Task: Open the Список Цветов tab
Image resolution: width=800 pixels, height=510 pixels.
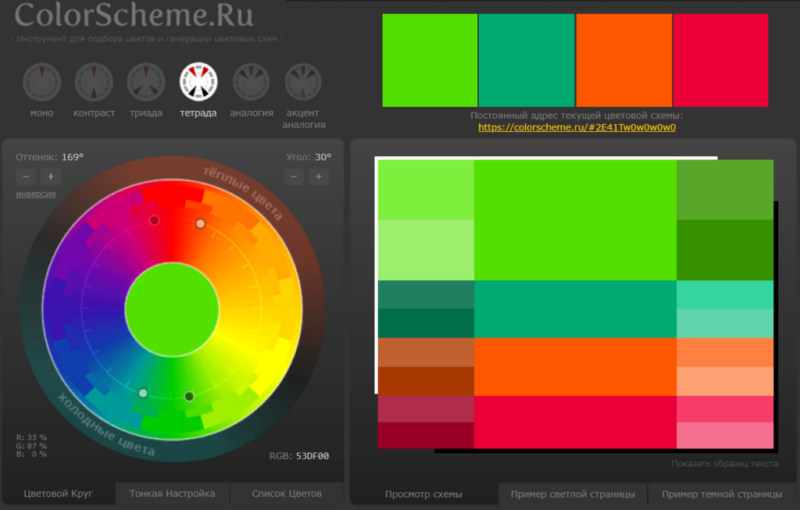Action: 287,494
